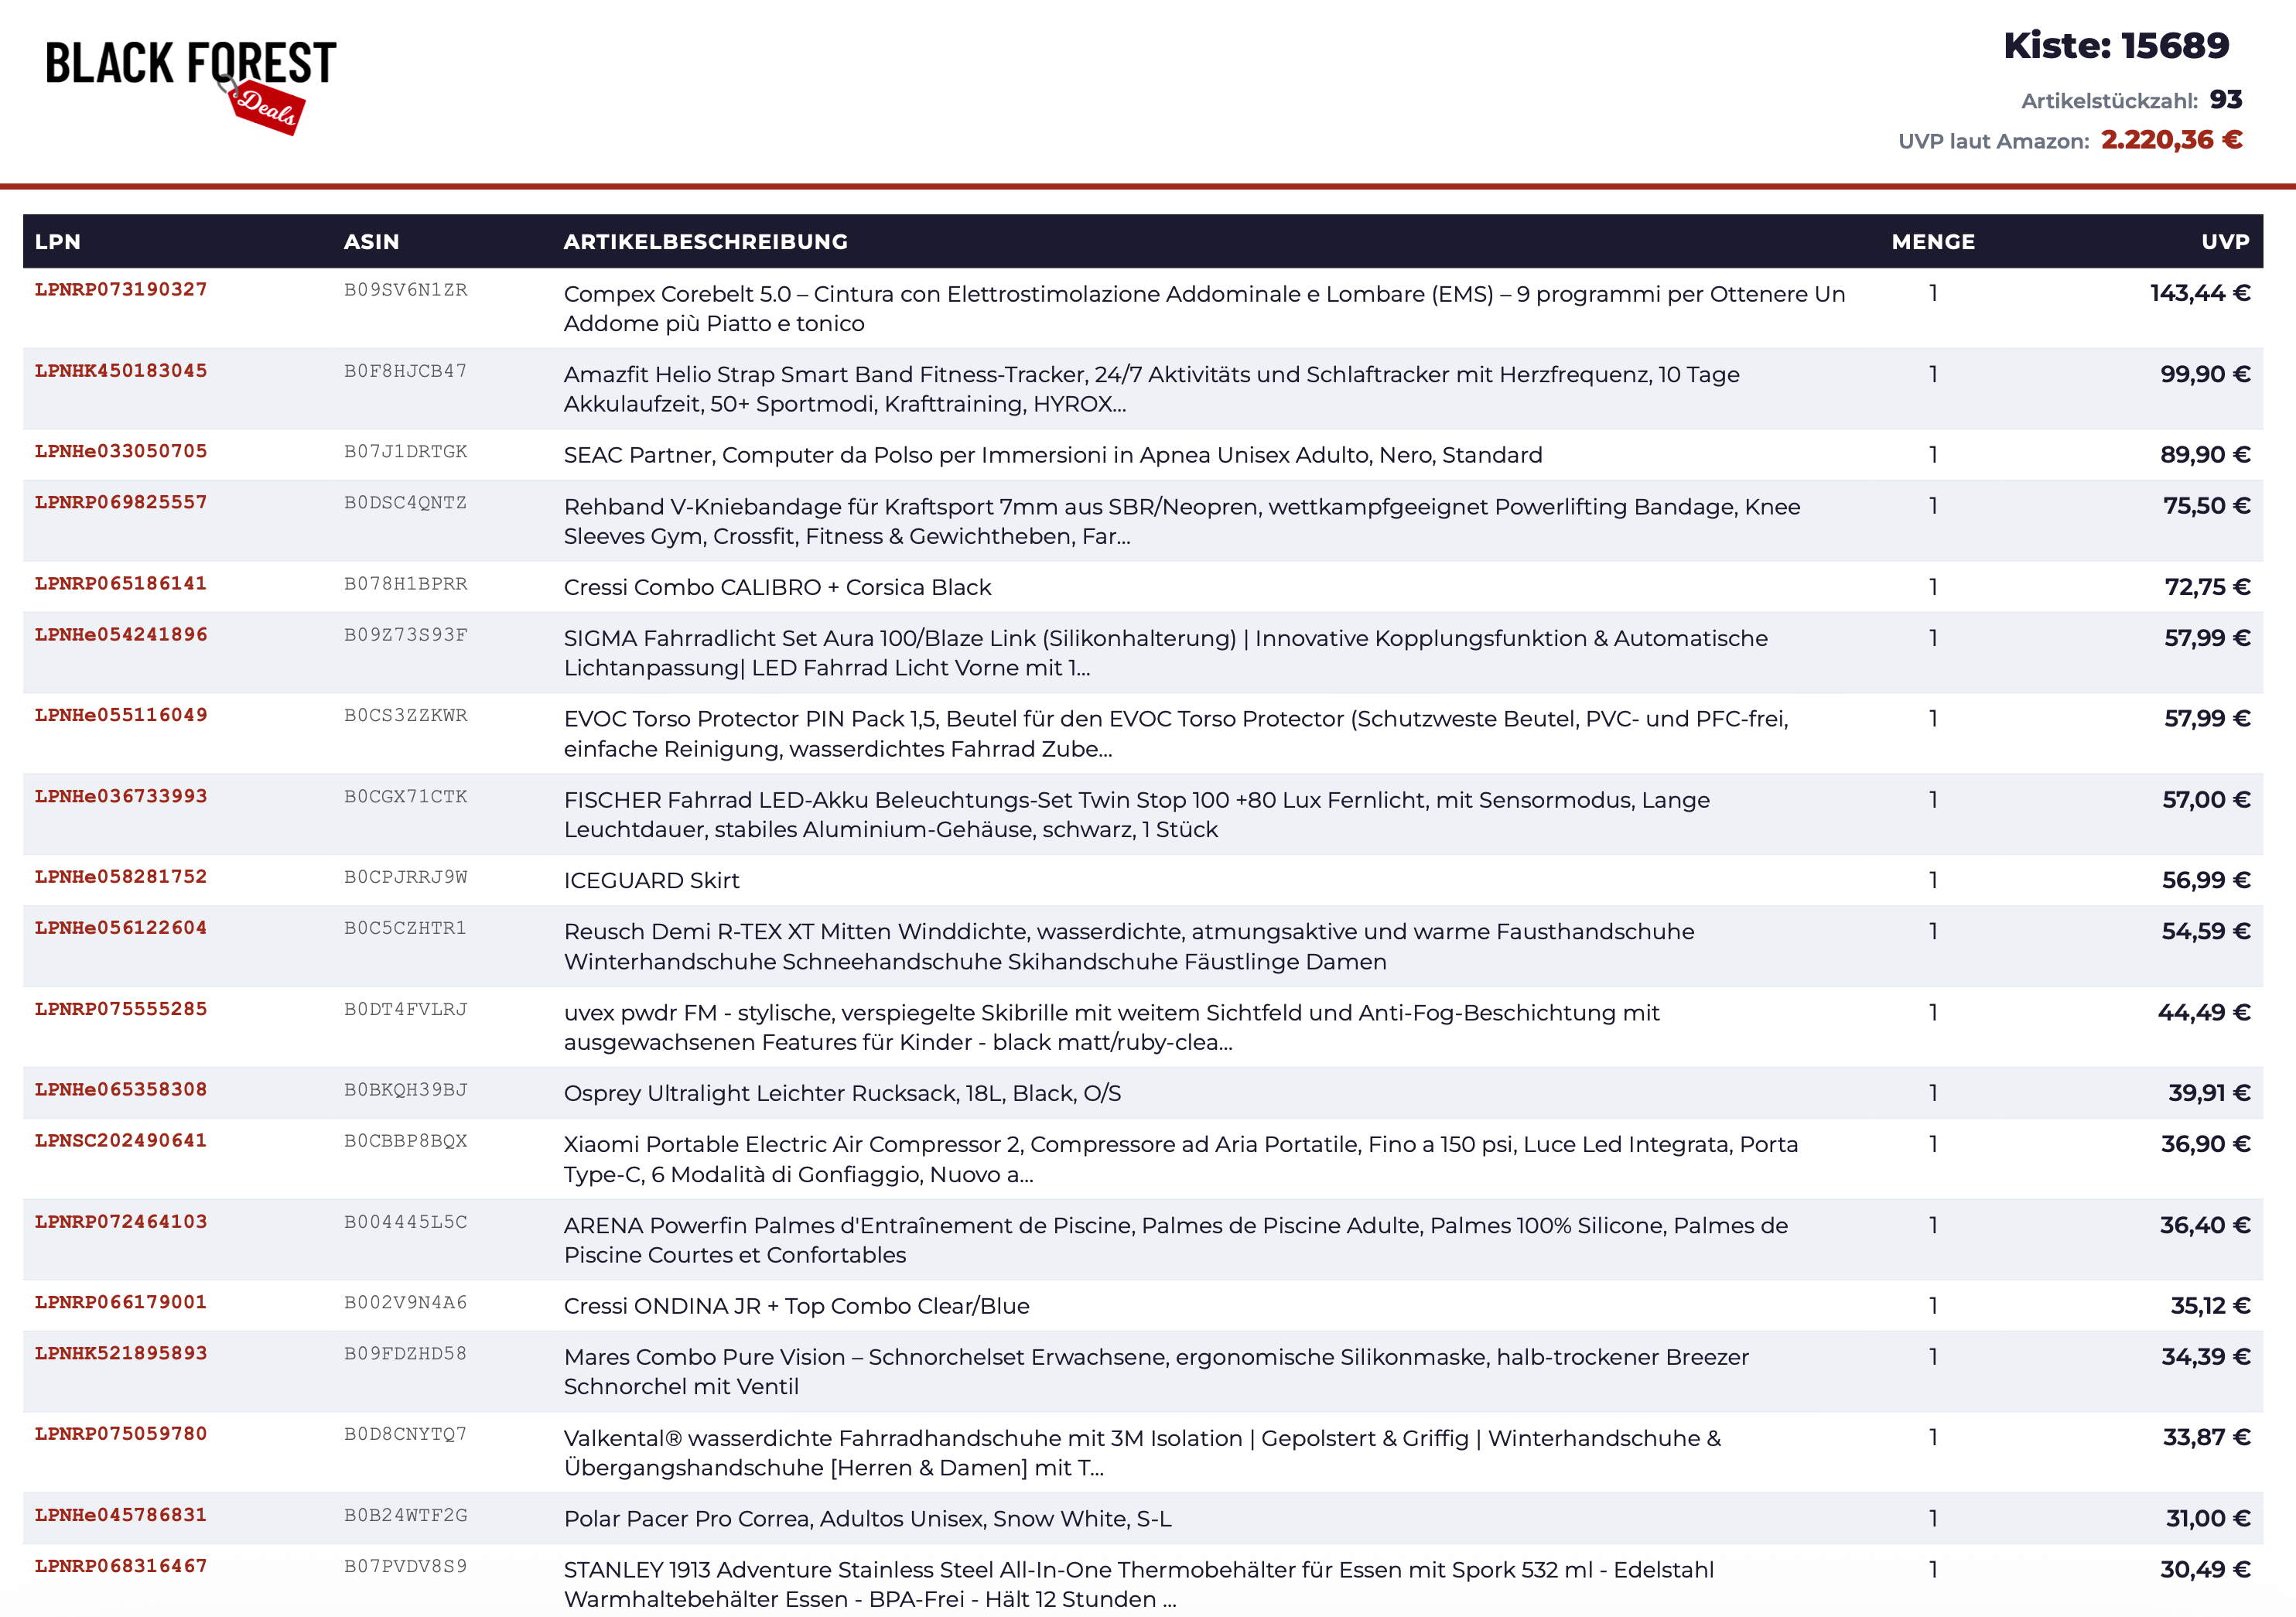
Task: Click the ICEGUARD Skirt description
Action: (652, 880)
